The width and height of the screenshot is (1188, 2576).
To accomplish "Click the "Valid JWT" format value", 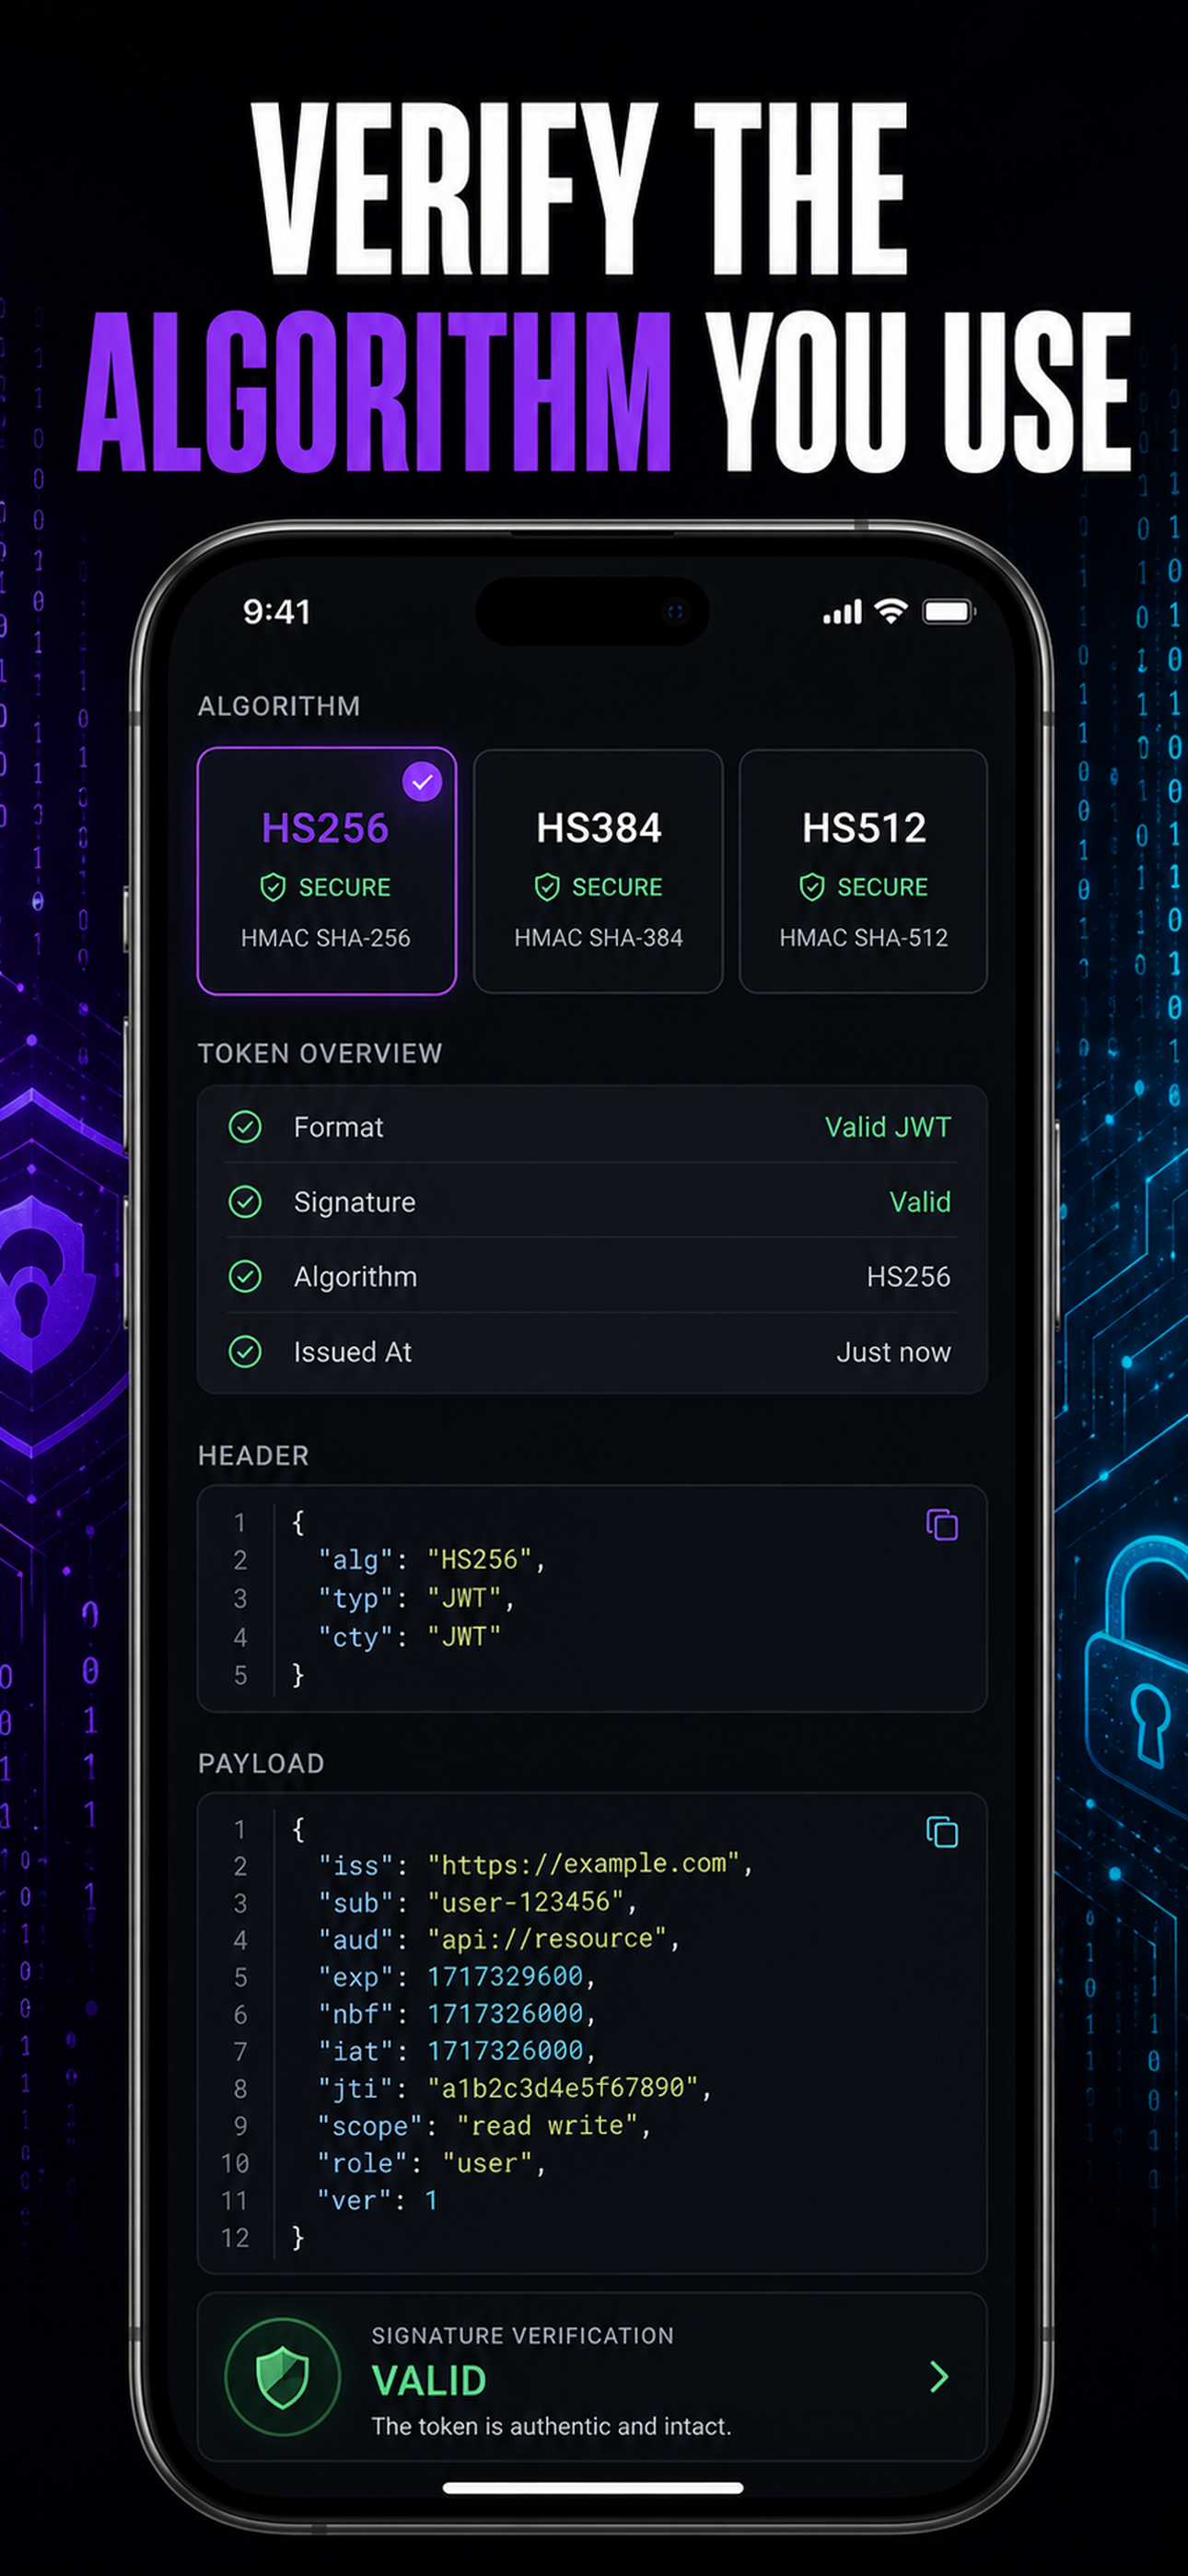I will pyautogui.click(x=888, y=1127).
